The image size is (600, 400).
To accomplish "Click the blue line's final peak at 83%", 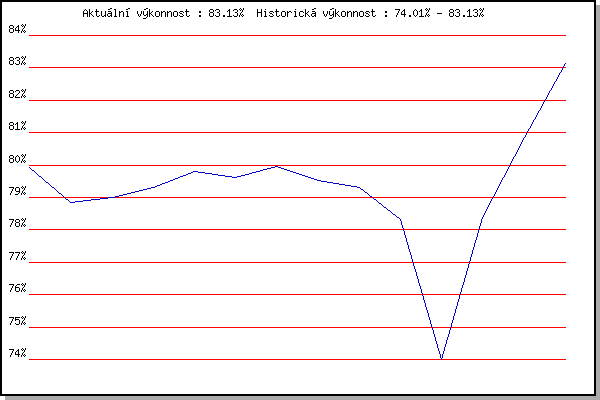I will pyautogui.click(x=565, y=63).
